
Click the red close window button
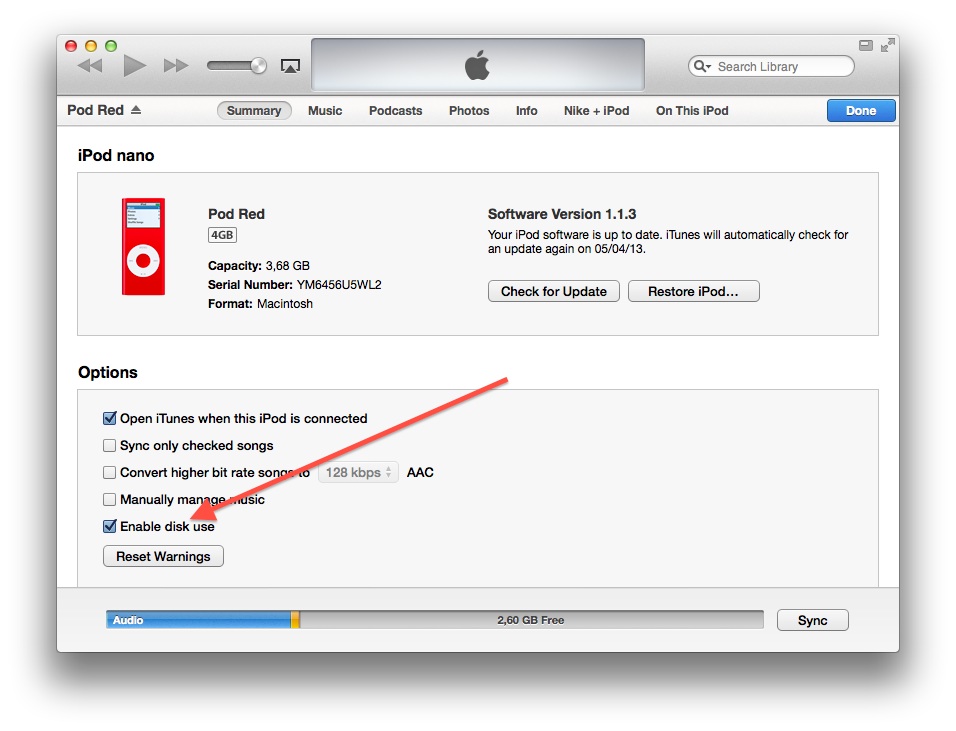click(x=71, y=46)
